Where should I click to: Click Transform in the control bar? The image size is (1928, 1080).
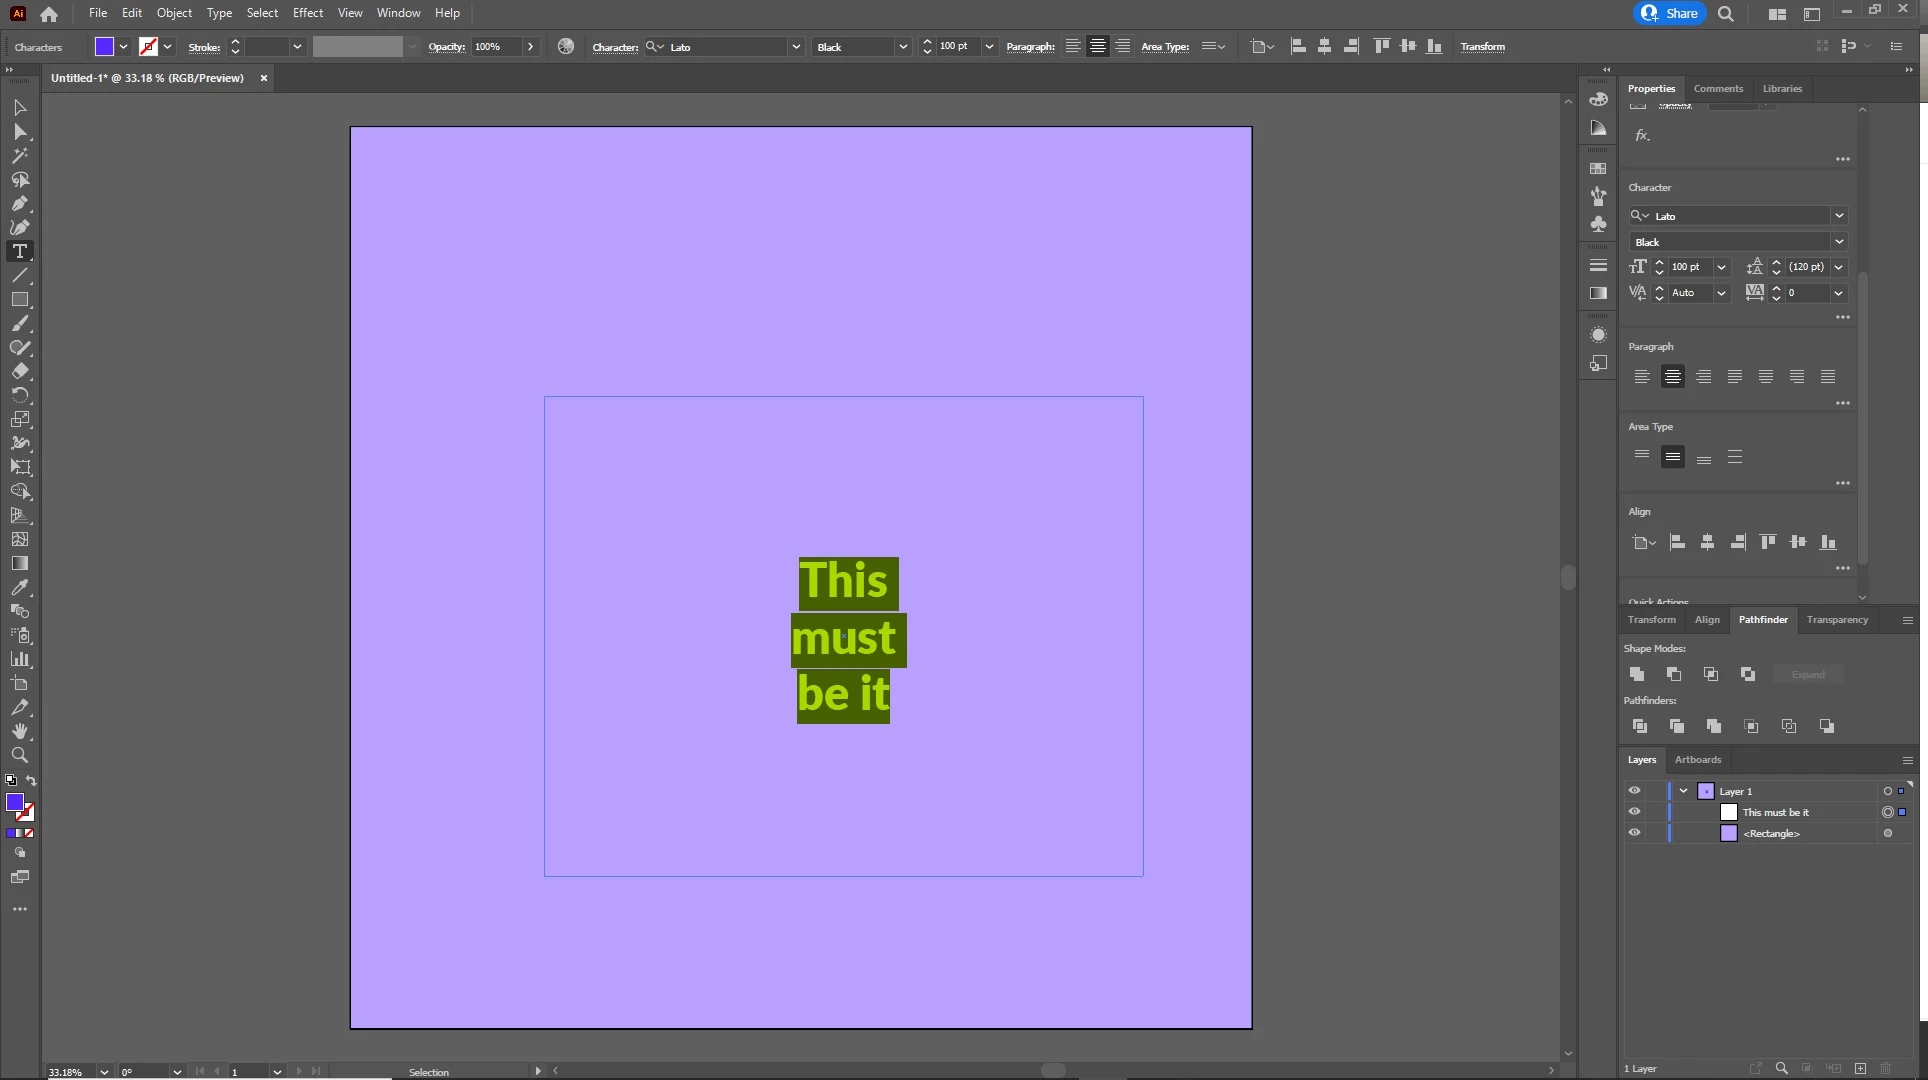point(1482,47)
